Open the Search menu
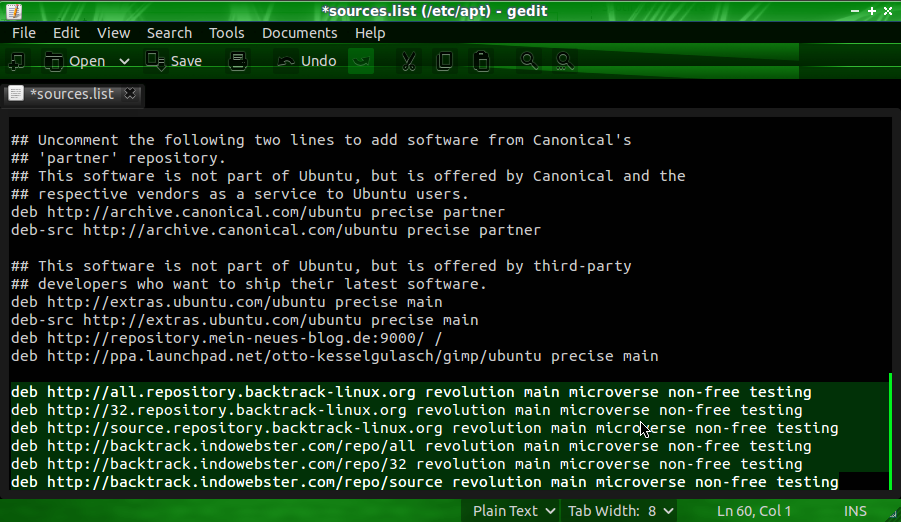901x522 pixels. point(169,33)
